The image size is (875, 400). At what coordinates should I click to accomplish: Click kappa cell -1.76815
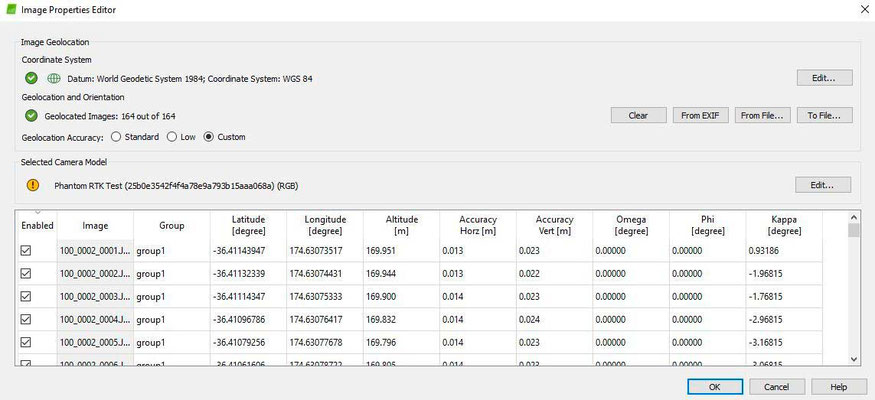coord(784,297)
